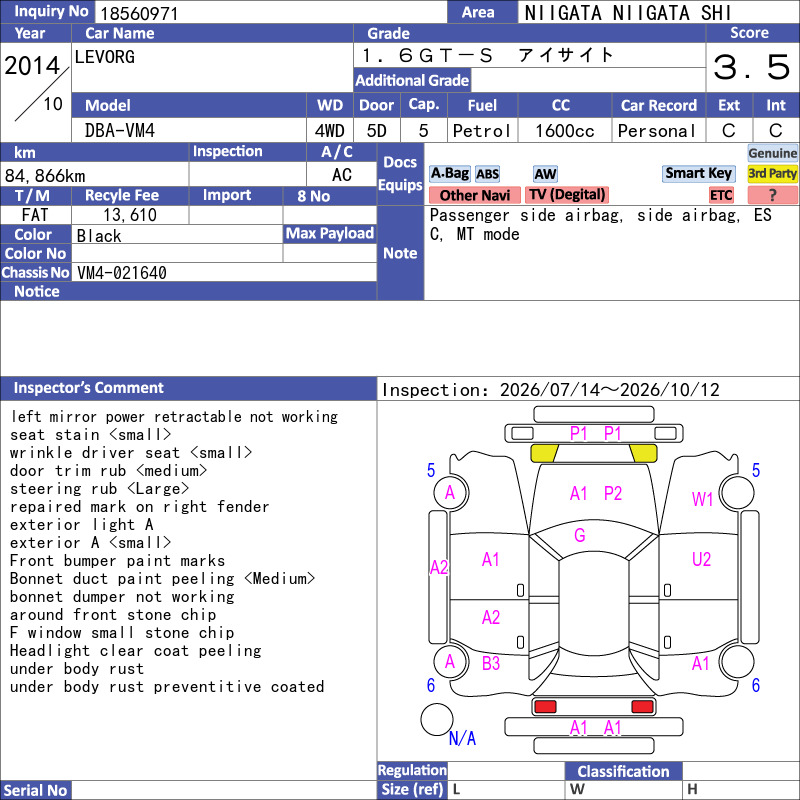This screenshot has width=800, height=800.
Task: Click the W1 mark on the diagram
Action: coord(702,499)
